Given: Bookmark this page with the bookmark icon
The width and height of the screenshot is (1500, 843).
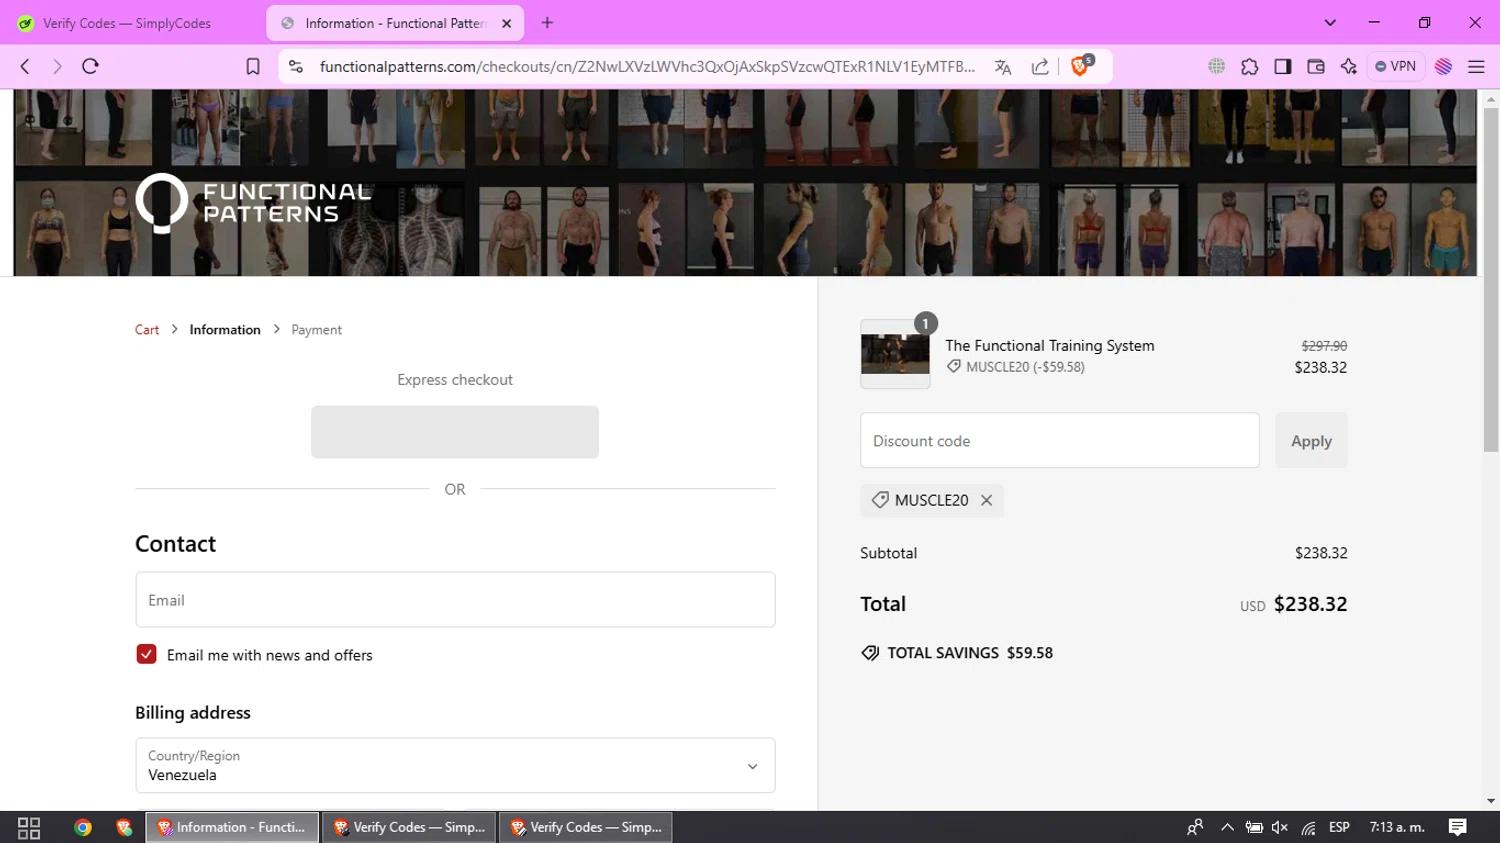Looking at the screenshot, I should [x=253, y=66].
